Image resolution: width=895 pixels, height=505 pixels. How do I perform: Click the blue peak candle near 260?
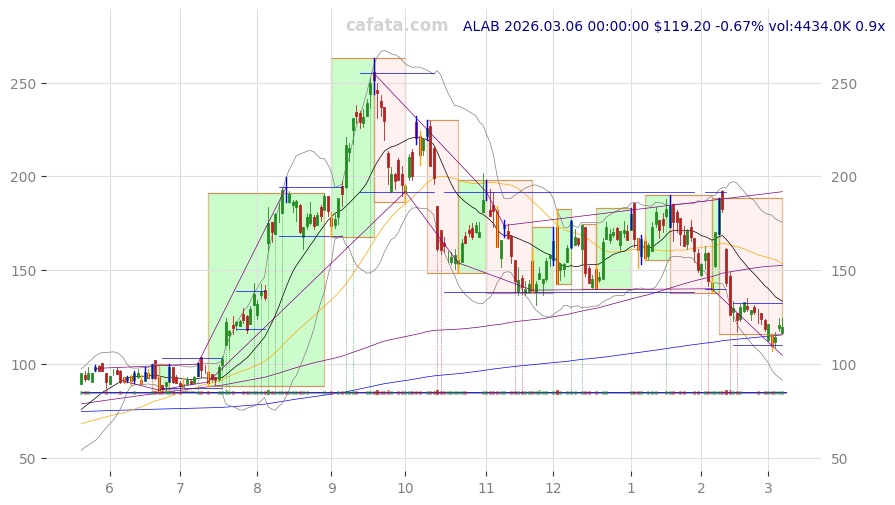point(374,68)
